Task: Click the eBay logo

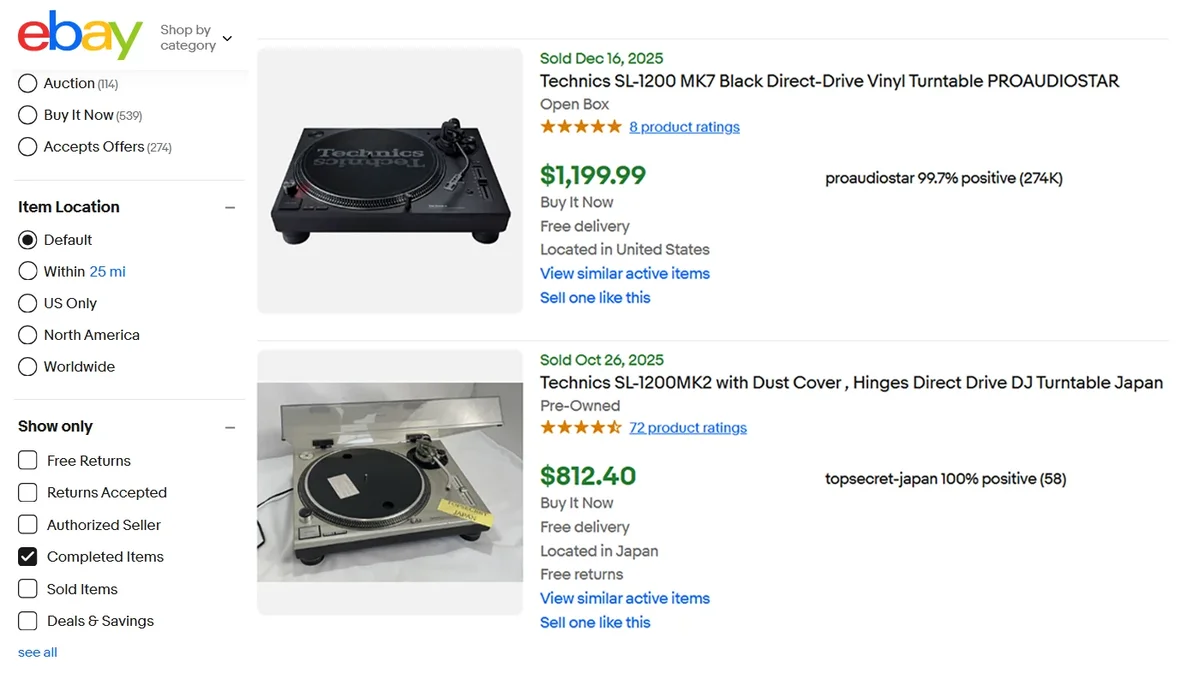Action: [80, 36]
